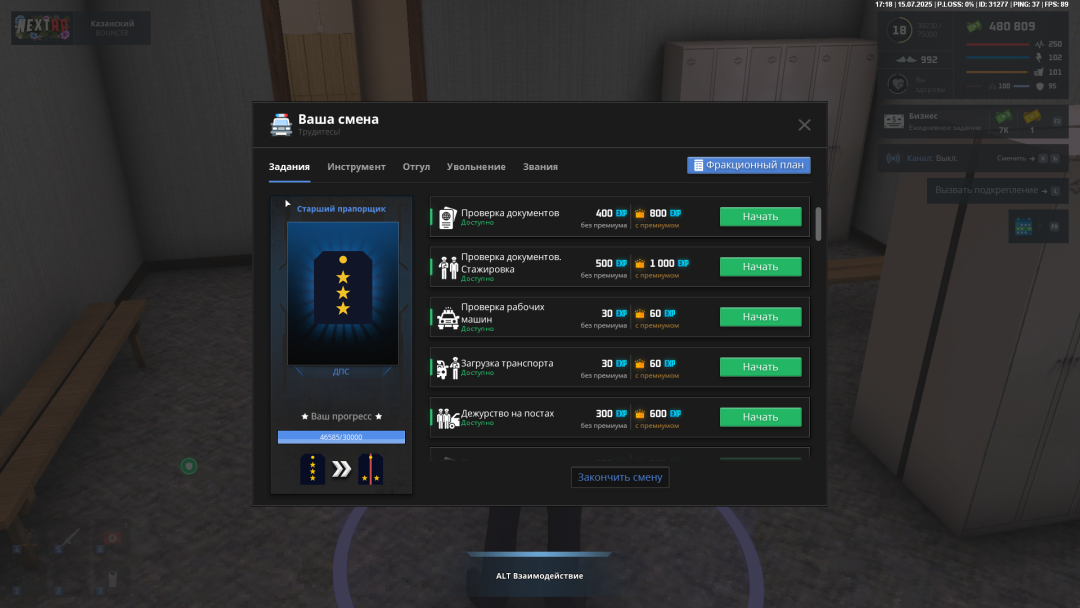Viewport: 1080px width, 608px height.
Task: Start the Проверка рабочих машин task
Action: 760,317
